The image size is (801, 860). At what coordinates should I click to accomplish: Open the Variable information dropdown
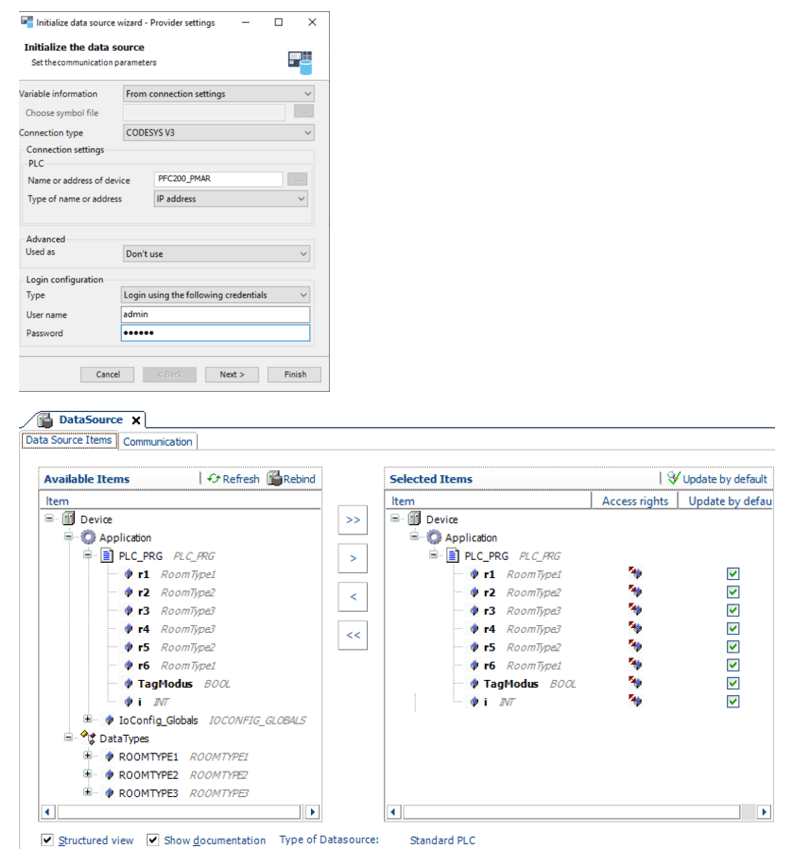point(217,94)
